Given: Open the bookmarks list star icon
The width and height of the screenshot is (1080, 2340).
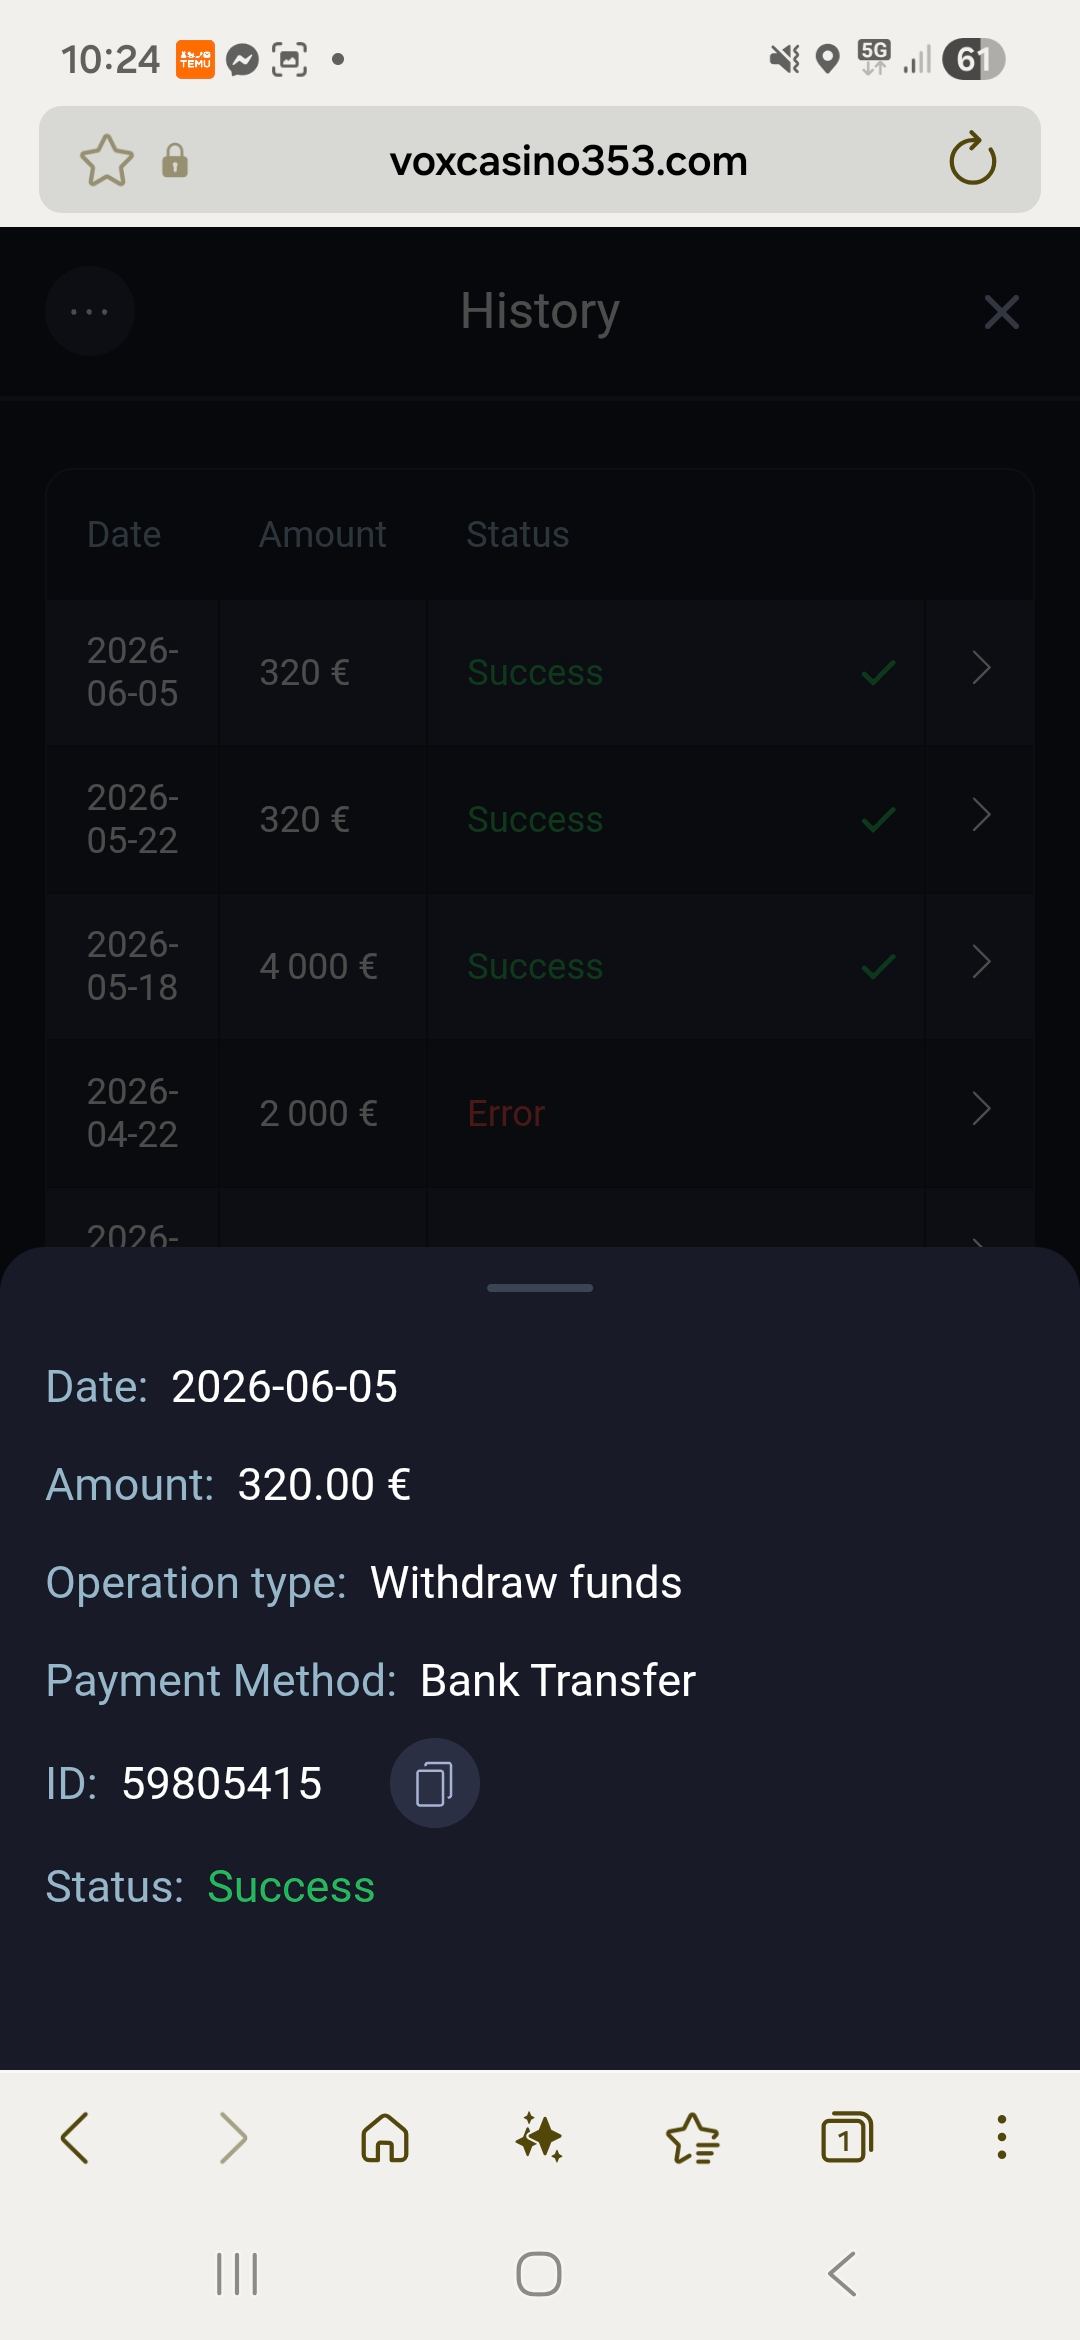Looking at the screenshot, I should coord(692,2138).
